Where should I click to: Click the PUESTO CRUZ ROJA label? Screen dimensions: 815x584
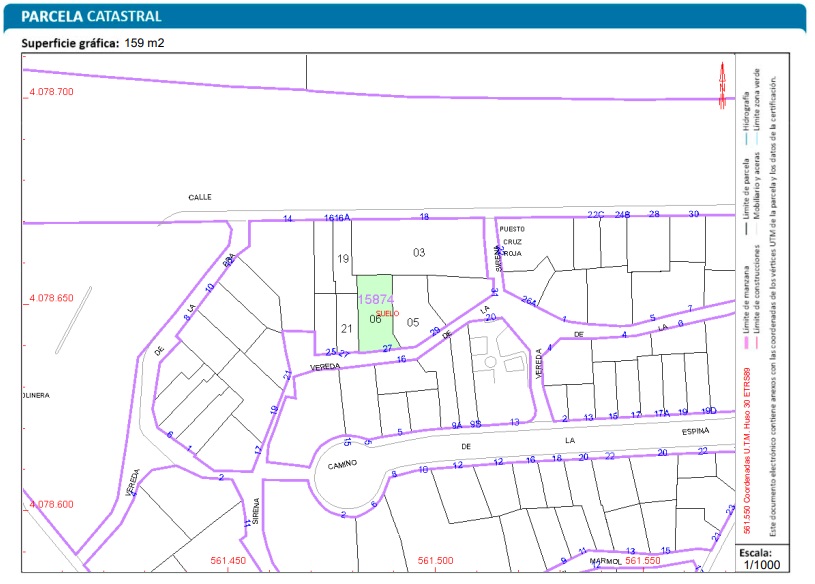(512, 241)
